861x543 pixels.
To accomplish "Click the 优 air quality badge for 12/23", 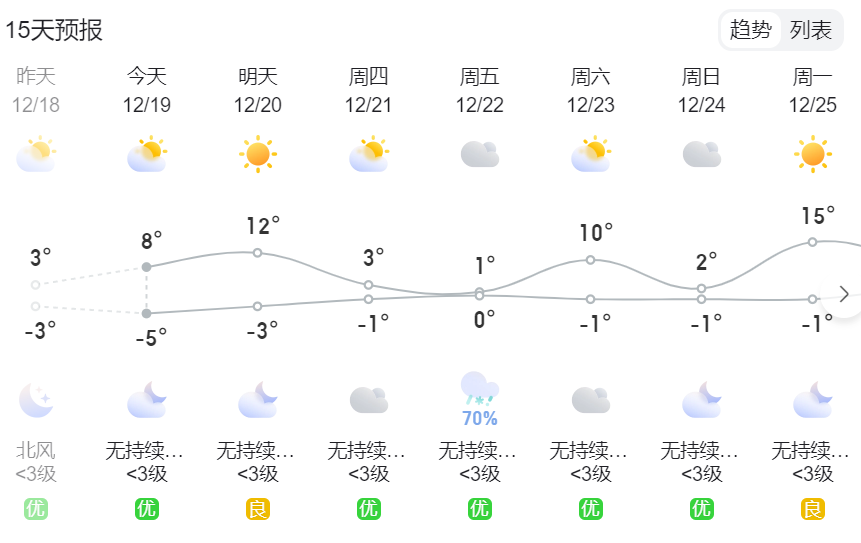I will pos(591,509).
